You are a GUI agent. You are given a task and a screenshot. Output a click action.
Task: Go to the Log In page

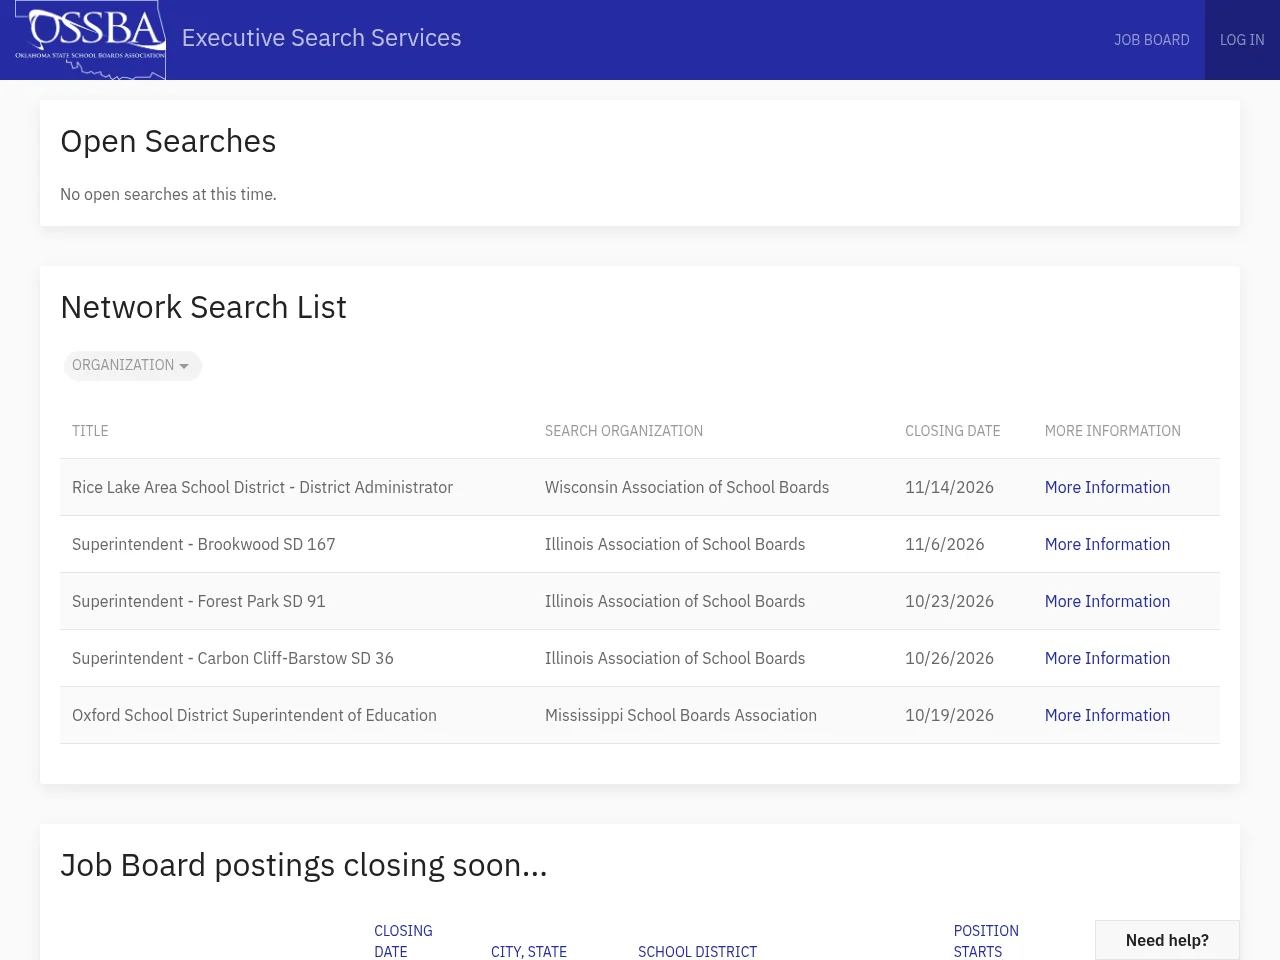1242,40
